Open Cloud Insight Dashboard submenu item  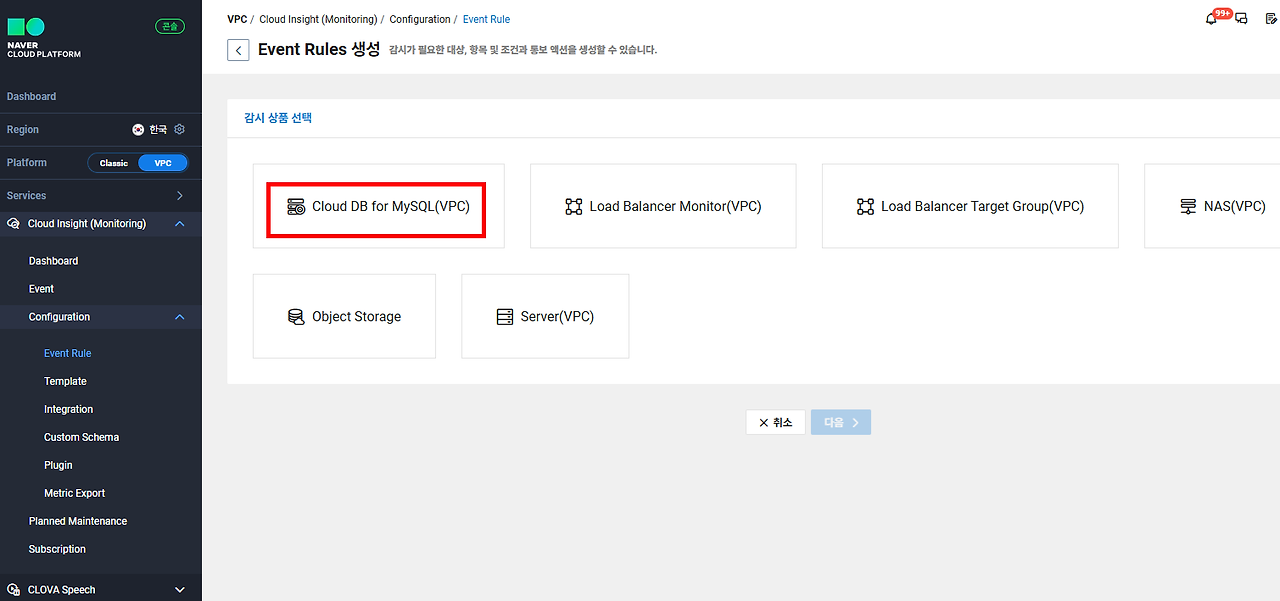[53, 261]
